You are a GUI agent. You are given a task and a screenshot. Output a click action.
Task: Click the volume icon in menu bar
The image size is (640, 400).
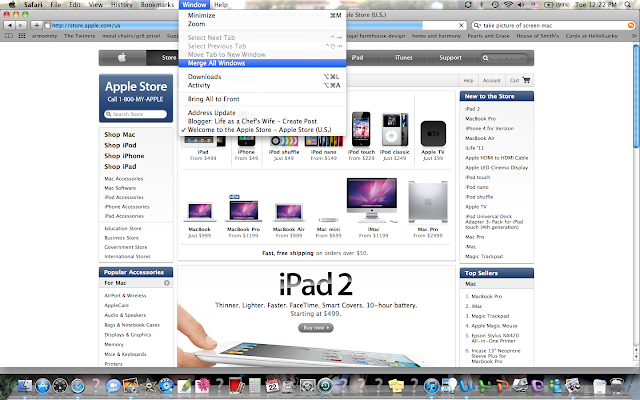pyautogui.click(x=521, y=4)
